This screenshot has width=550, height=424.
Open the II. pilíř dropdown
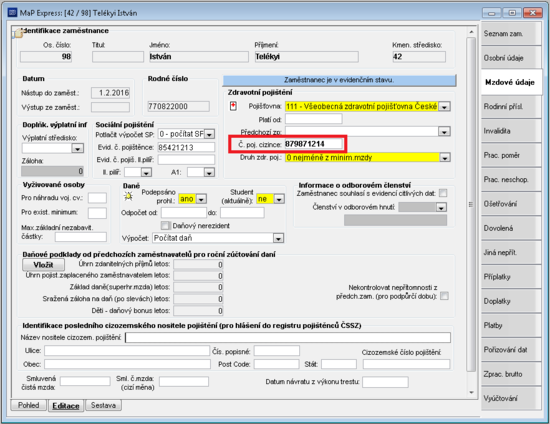[146, 173]
